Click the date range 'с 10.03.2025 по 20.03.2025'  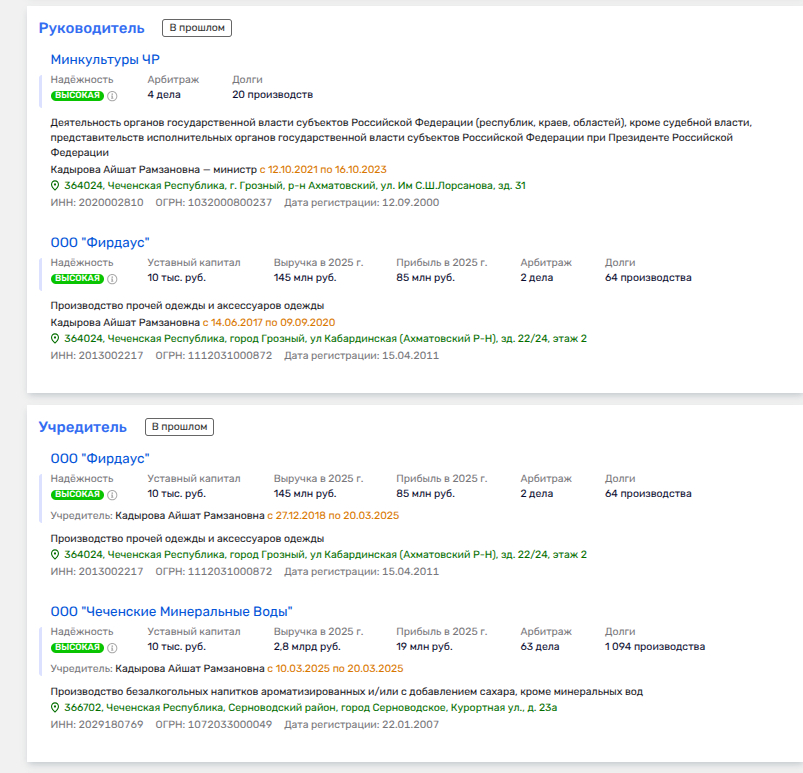pyautogui.click(x=335, y=669)
